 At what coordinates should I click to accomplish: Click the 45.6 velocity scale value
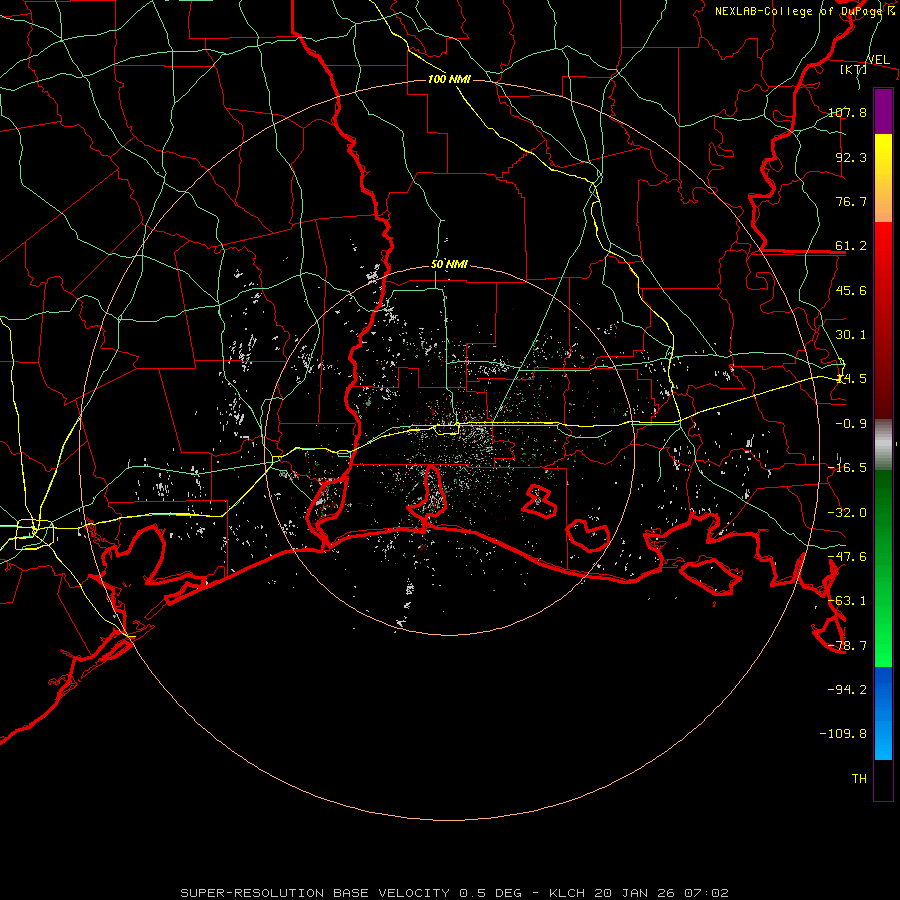(851, 290)
